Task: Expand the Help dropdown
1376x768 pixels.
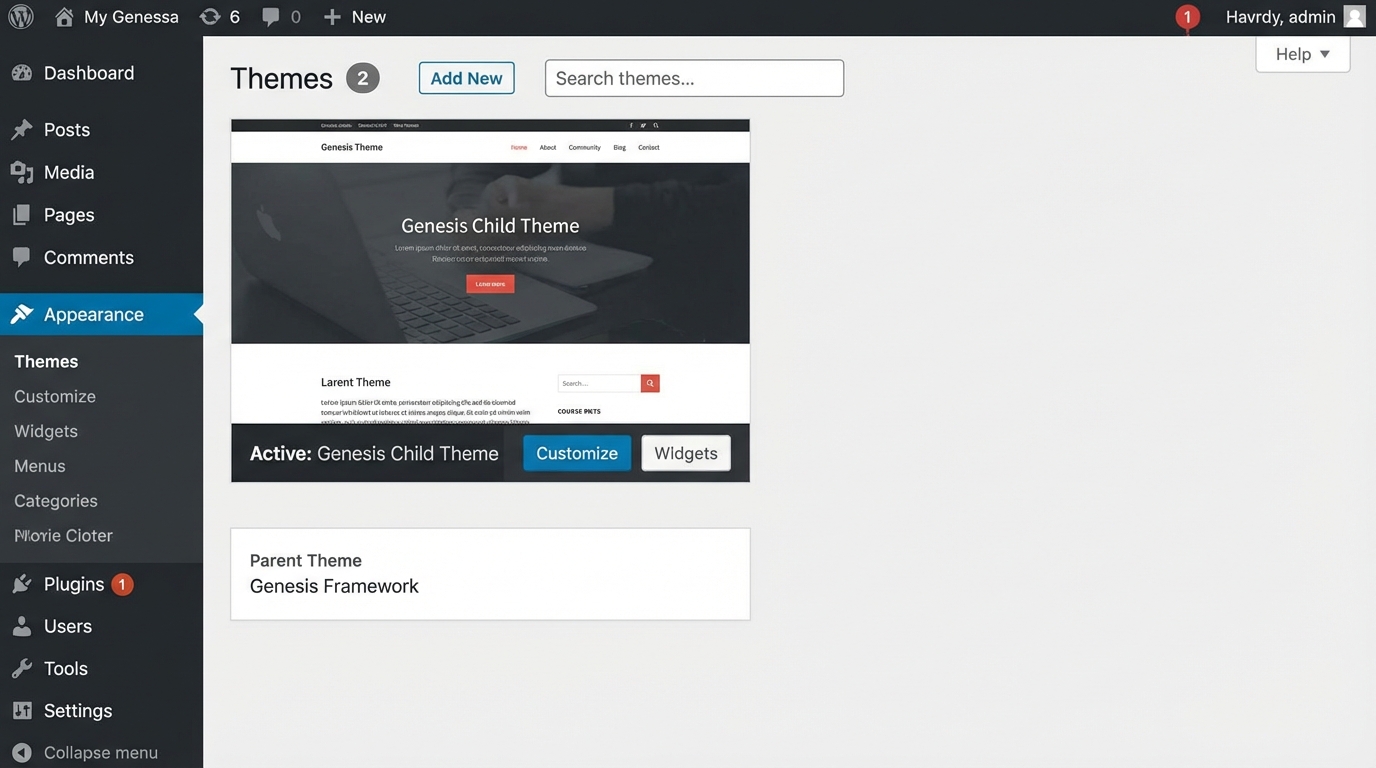Action: [x=1301, y=54]
